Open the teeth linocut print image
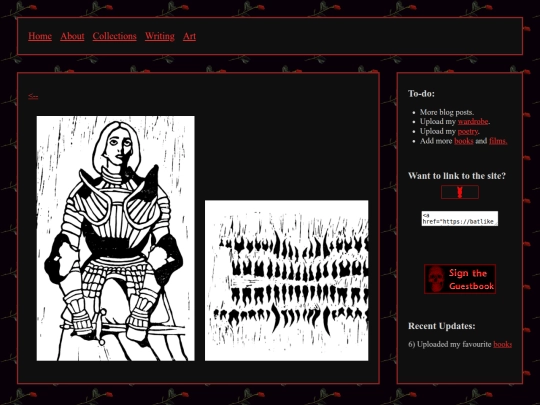This screenshot has height=405, width=540. coord(287,281)
